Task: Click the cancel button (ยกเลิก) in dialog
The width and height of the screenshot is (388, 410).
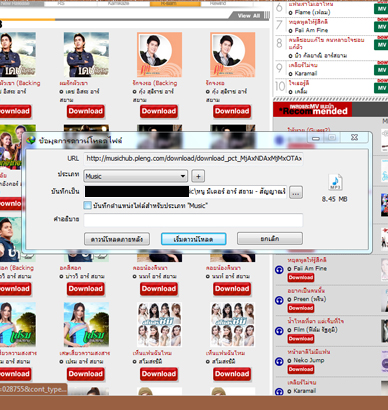Action: click(270, 239)
